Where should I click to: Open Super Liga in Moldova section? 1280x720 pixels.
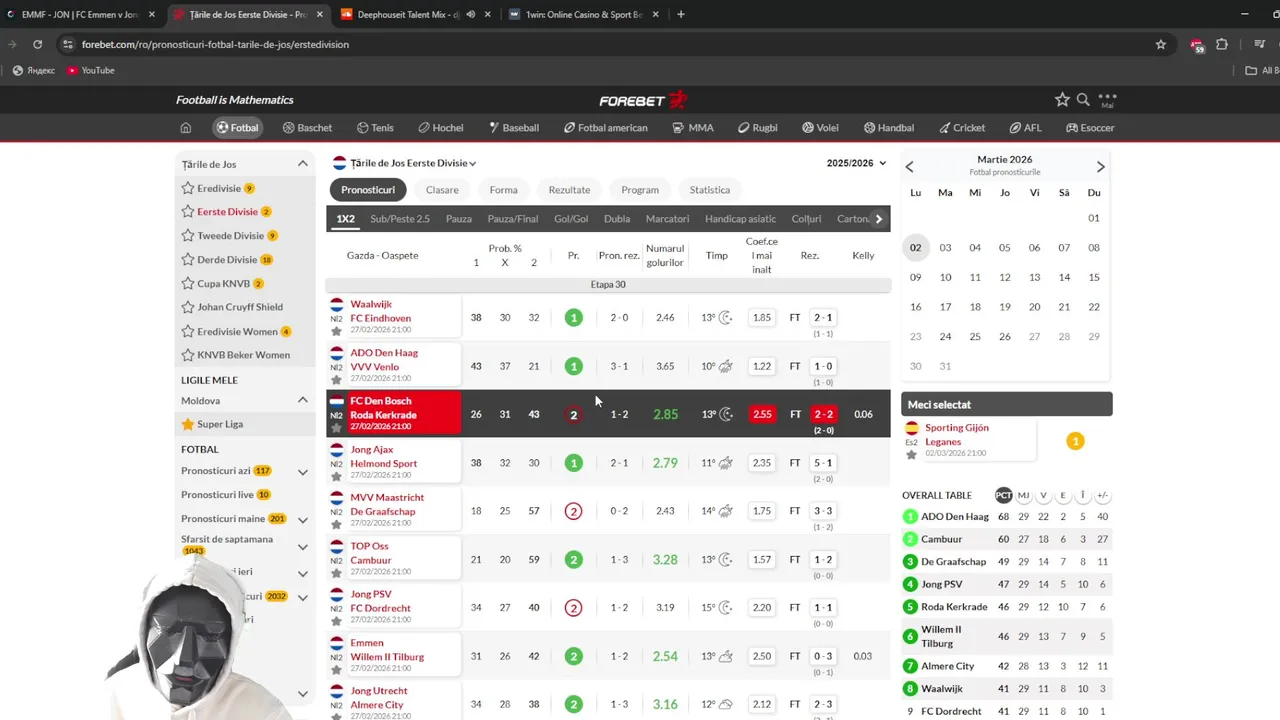220,424
